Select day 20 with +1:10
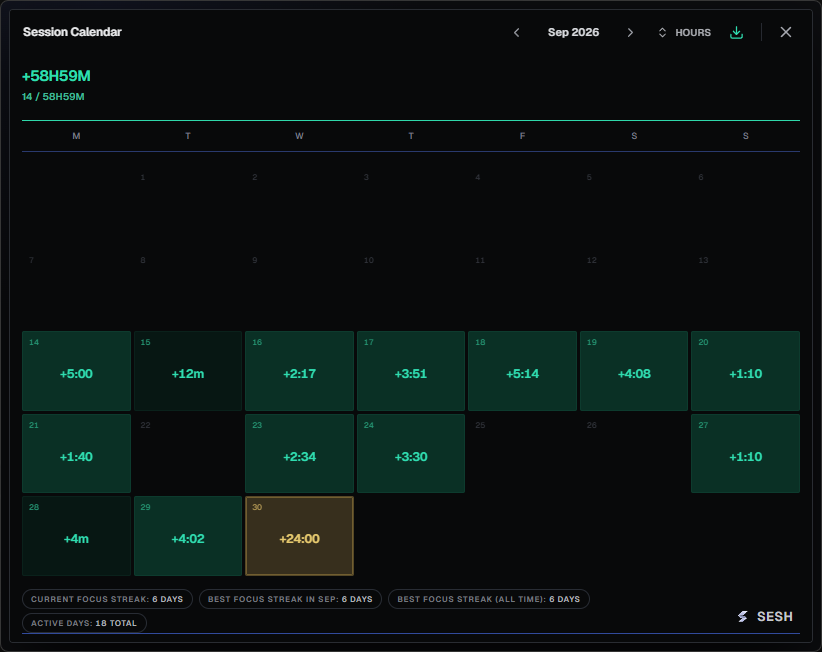 745,371
